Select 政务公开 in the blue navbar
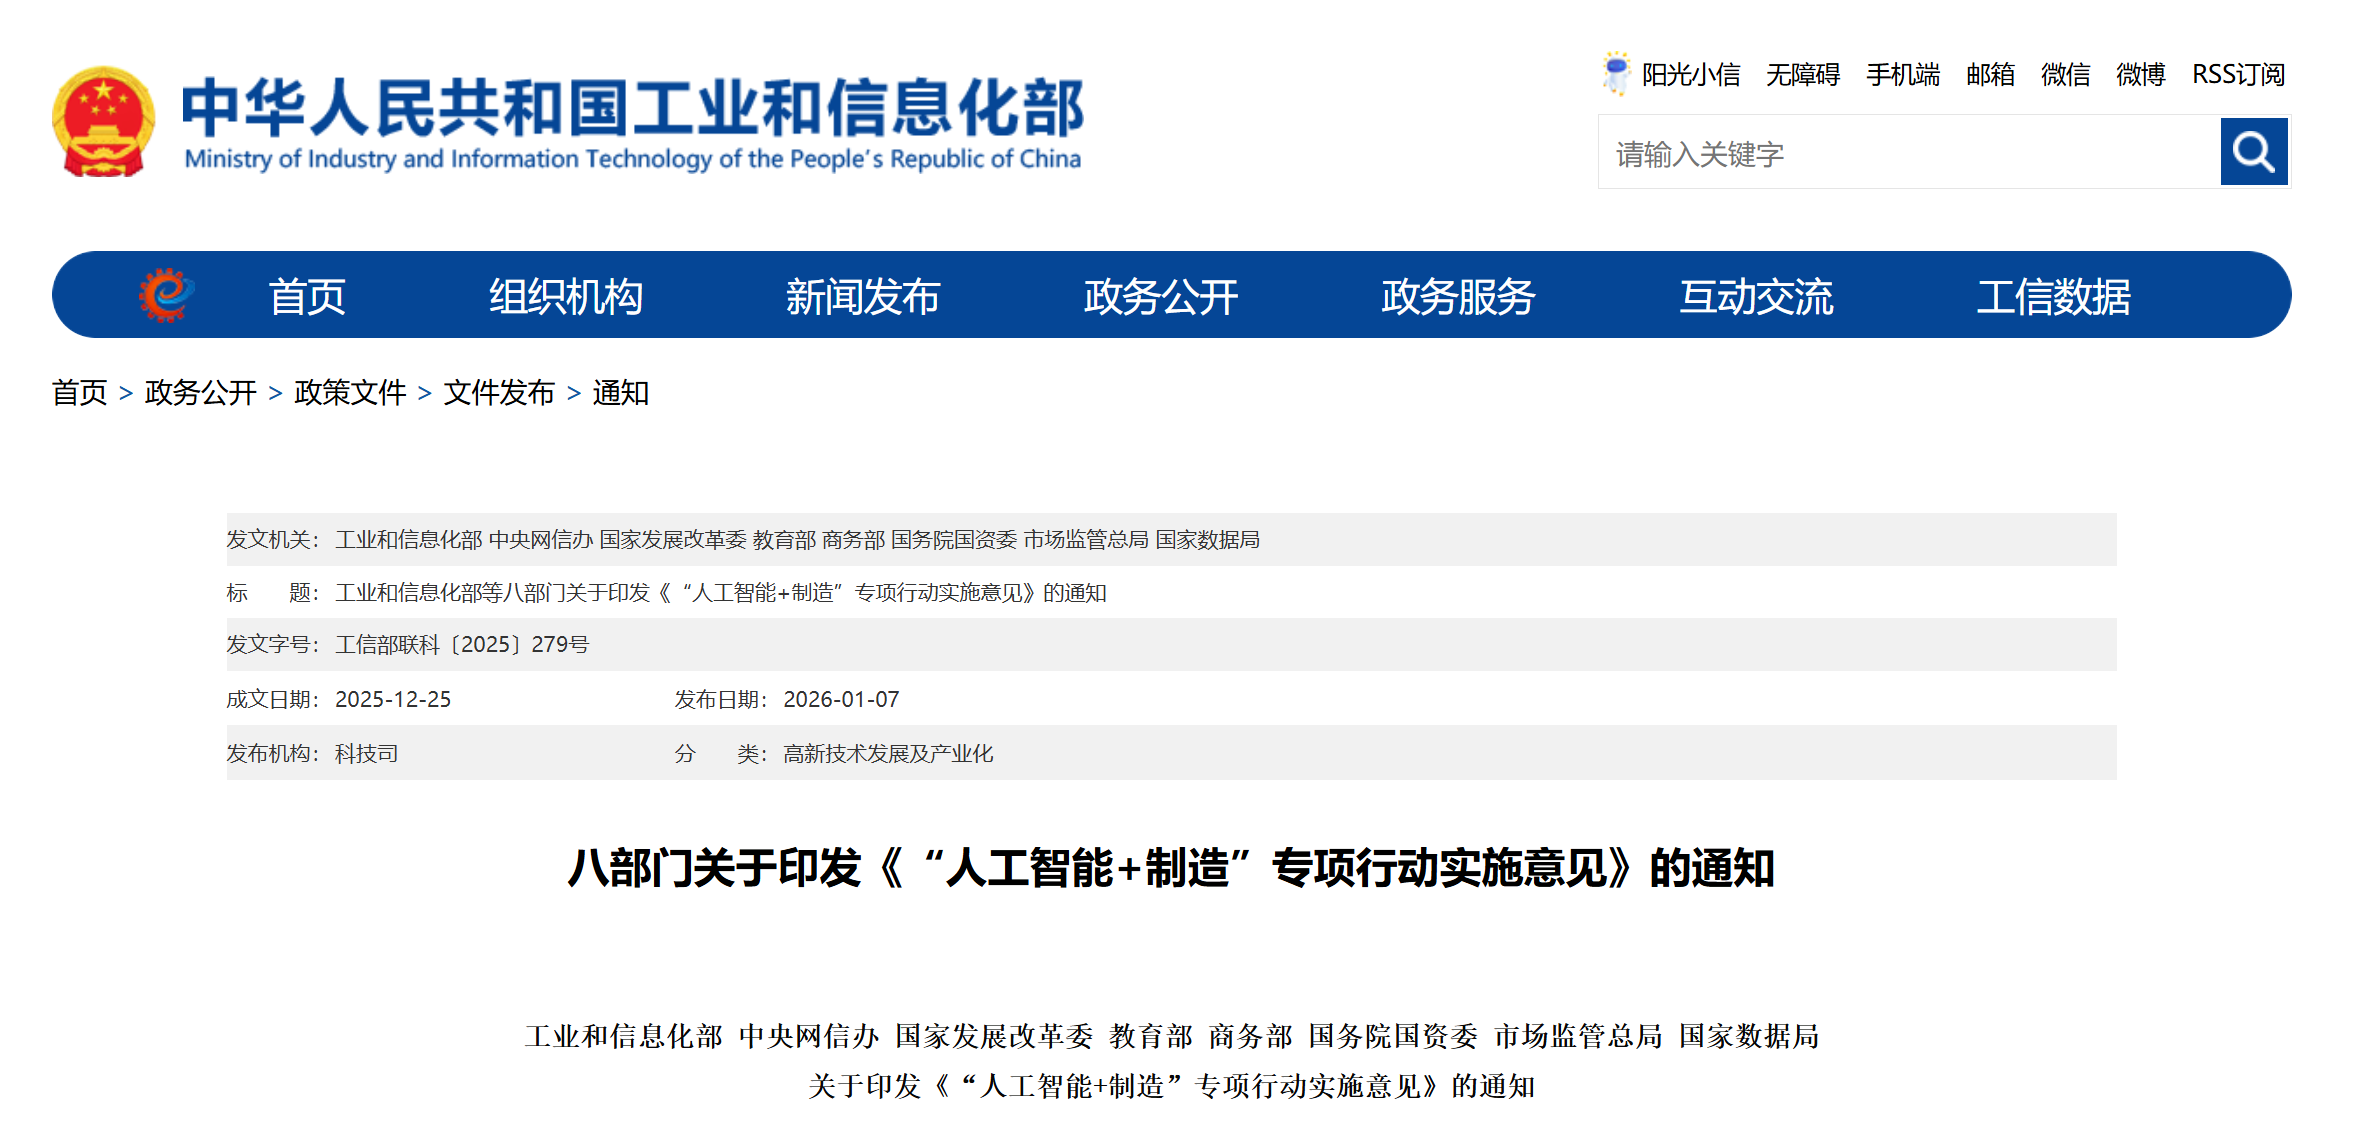The image size is (2359, 1132). click(1160, 297)
